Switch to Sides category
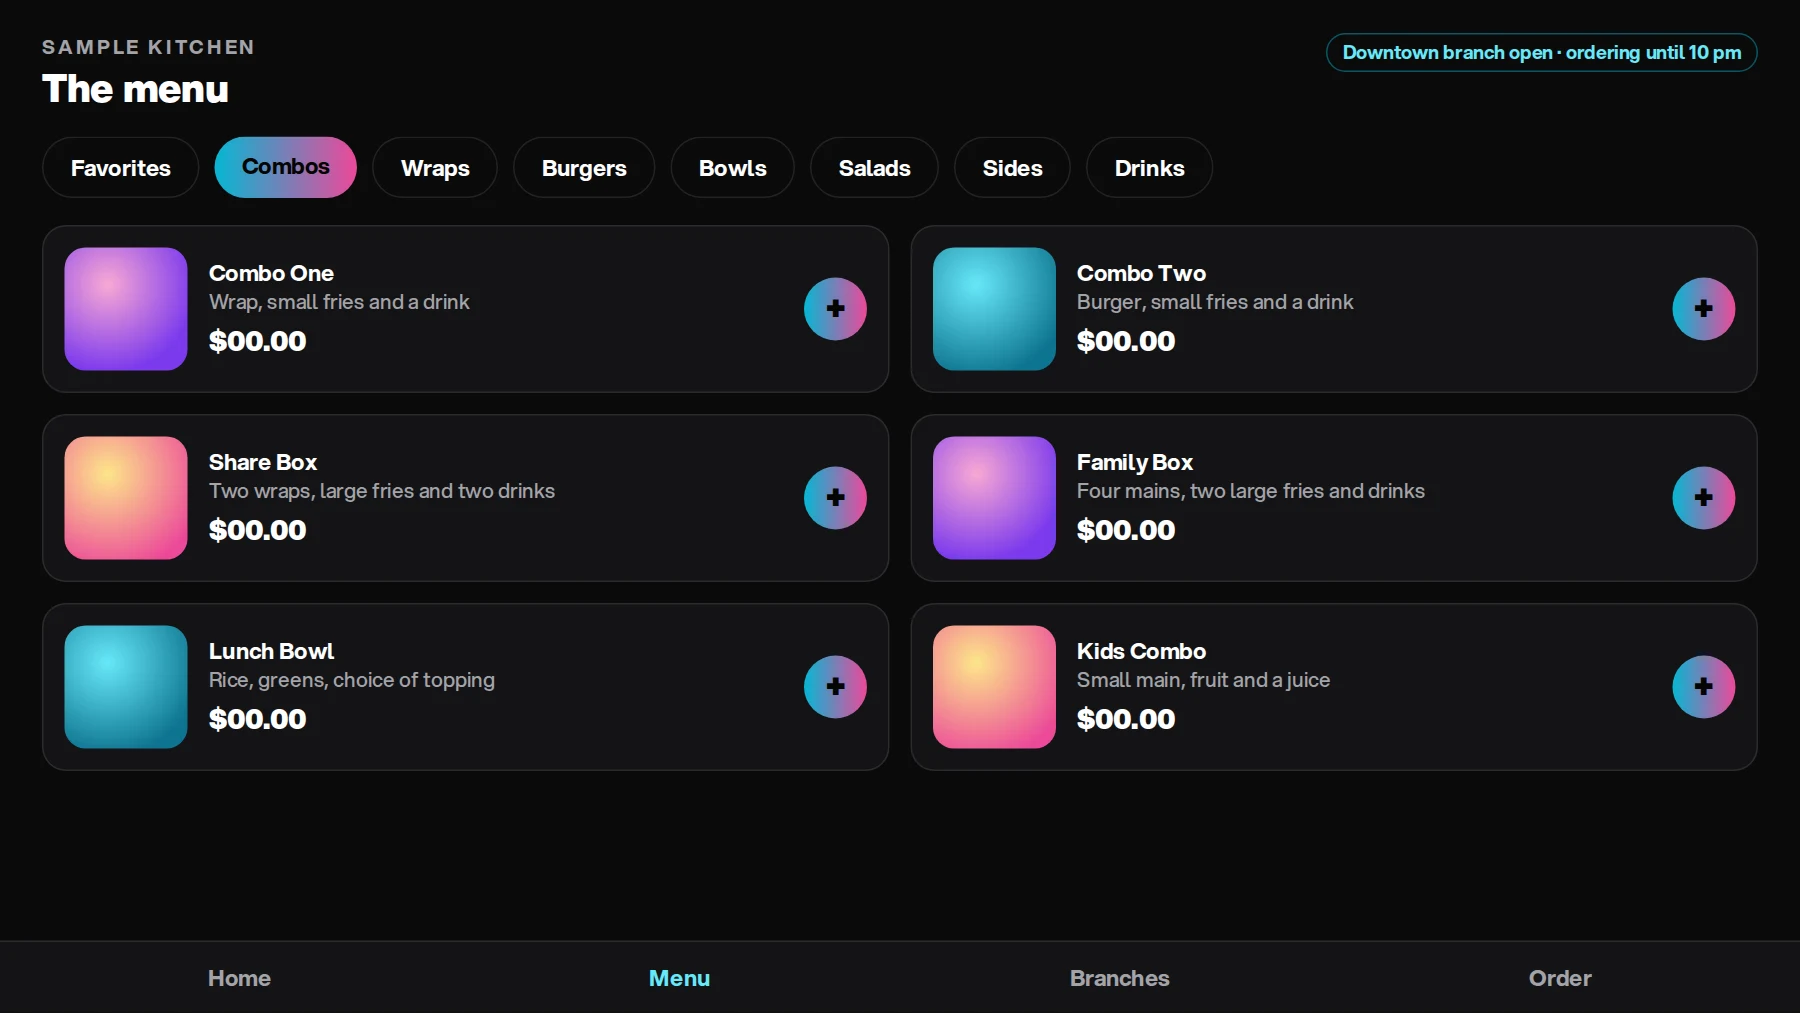The image size is (1800, 1013). (1012, 168)
